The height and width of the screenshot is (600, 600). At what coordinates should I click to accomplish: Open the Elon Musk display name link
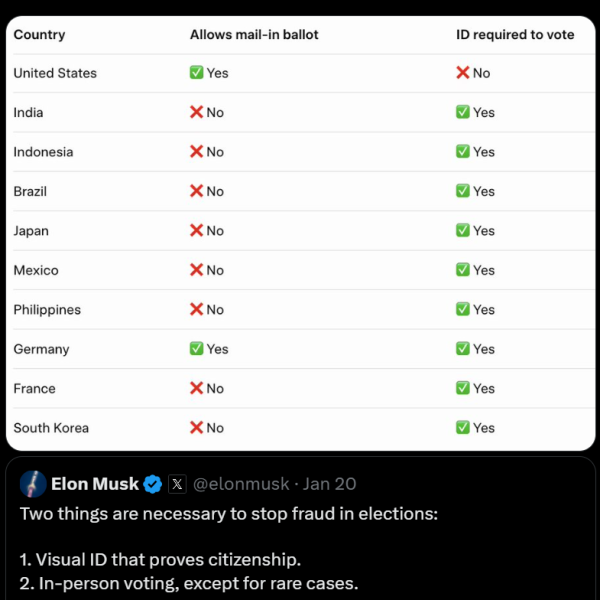[94, 484]
